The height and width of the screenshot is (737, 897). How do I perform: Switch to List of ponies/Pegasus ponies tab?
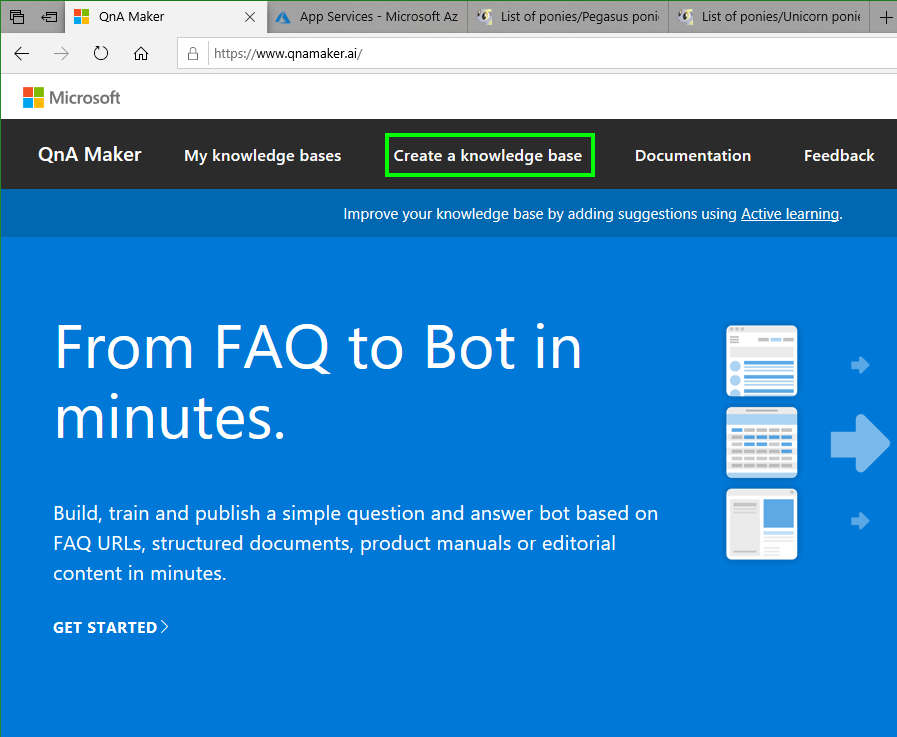click(x=568, y=17)
